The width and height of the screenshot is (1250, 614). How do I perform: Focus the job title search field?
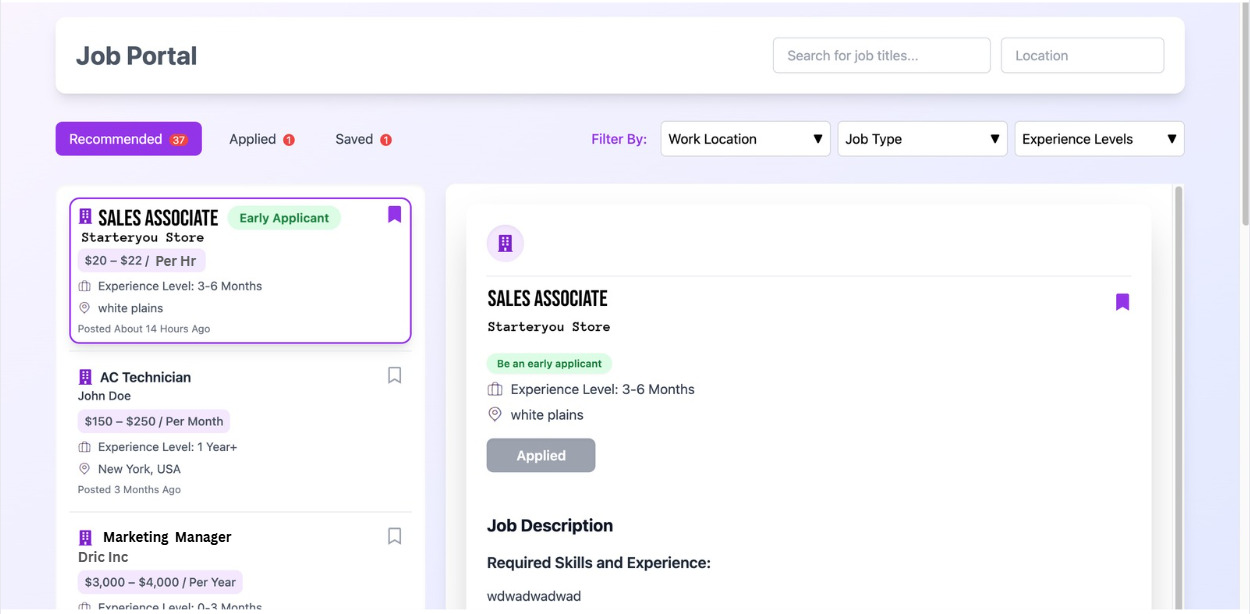coord(881,56)
